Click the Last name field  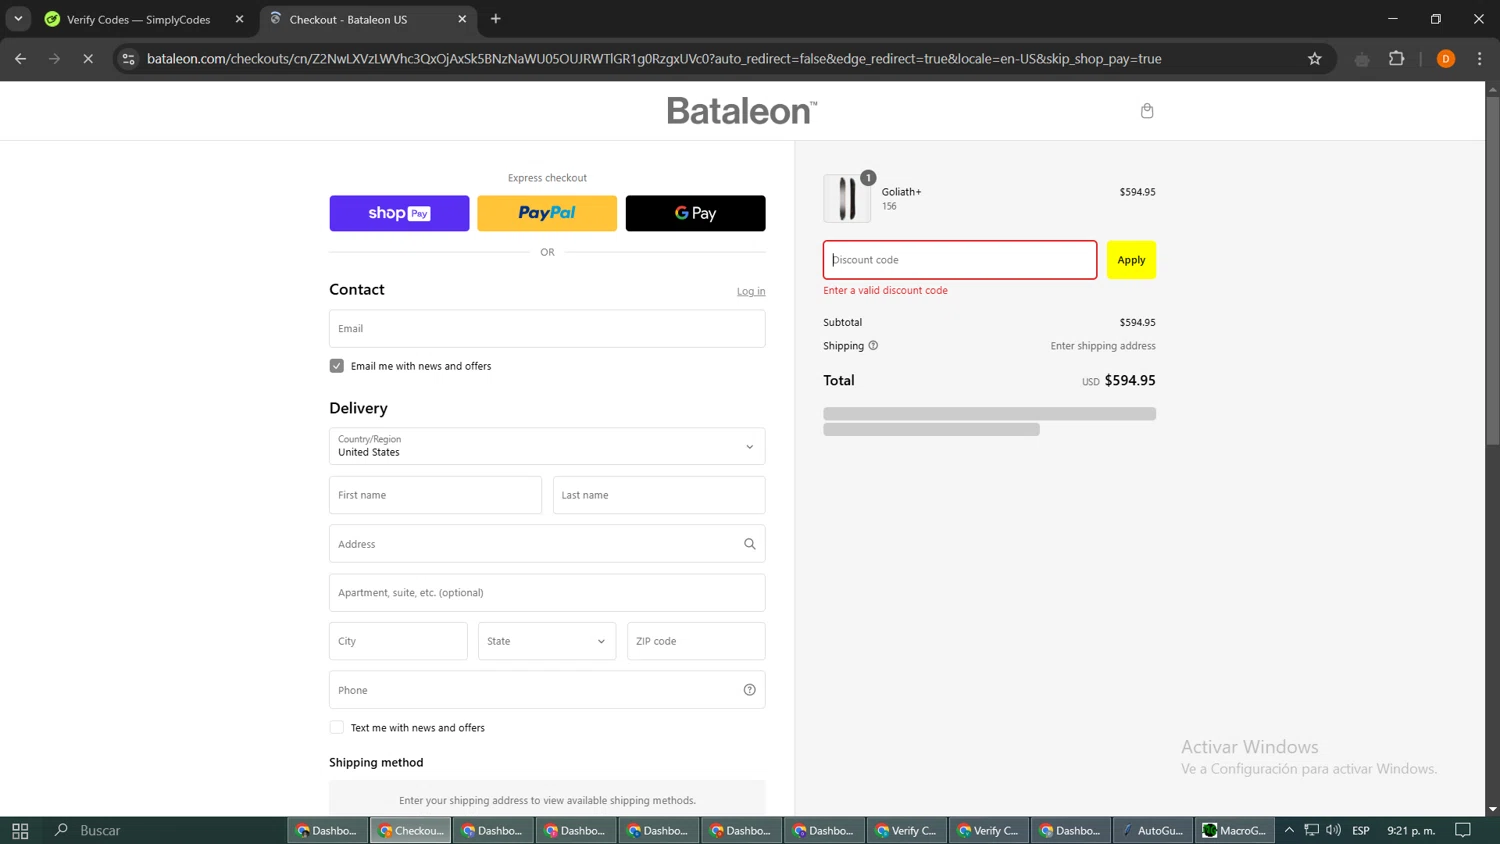point(659,495)
